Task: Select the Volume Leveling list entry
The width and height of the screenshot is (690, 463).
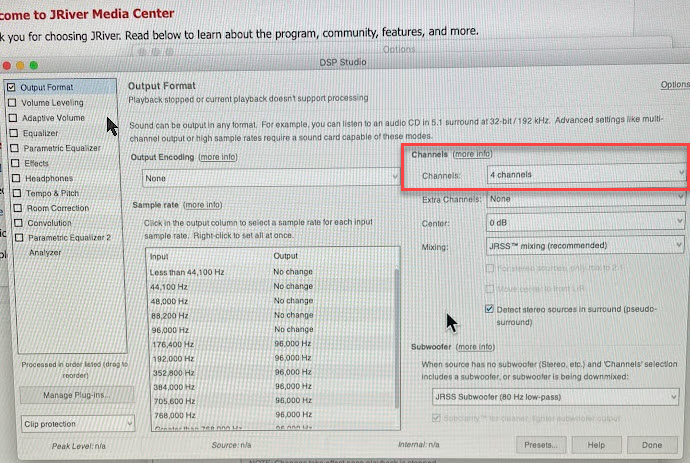Action: click(52, 103)
